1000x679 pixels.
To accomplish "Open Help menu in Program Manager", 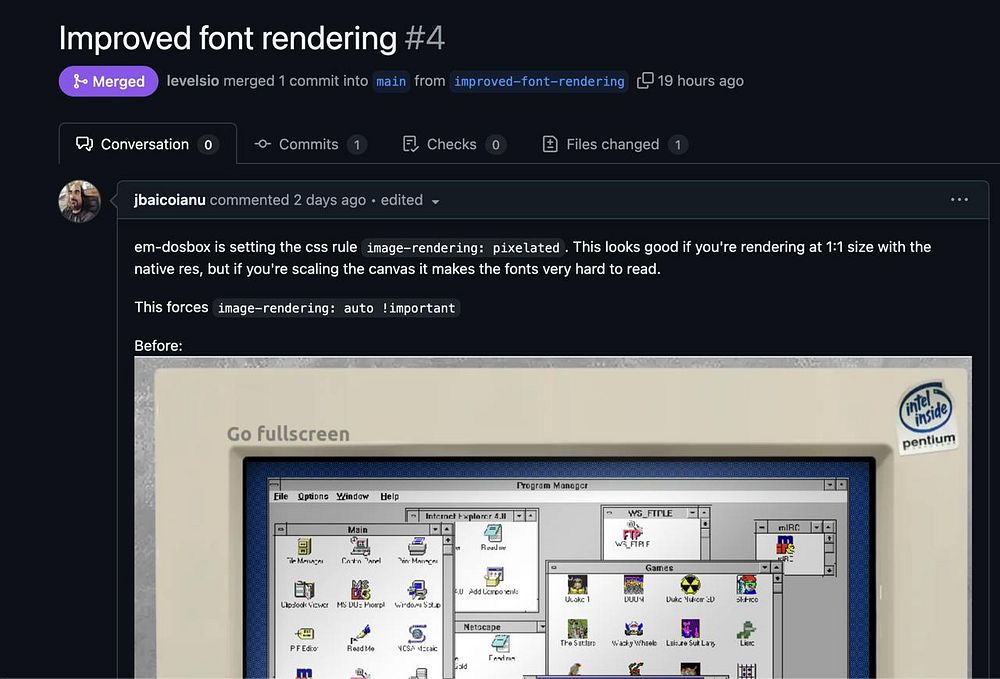I will [x=390, y=496].
